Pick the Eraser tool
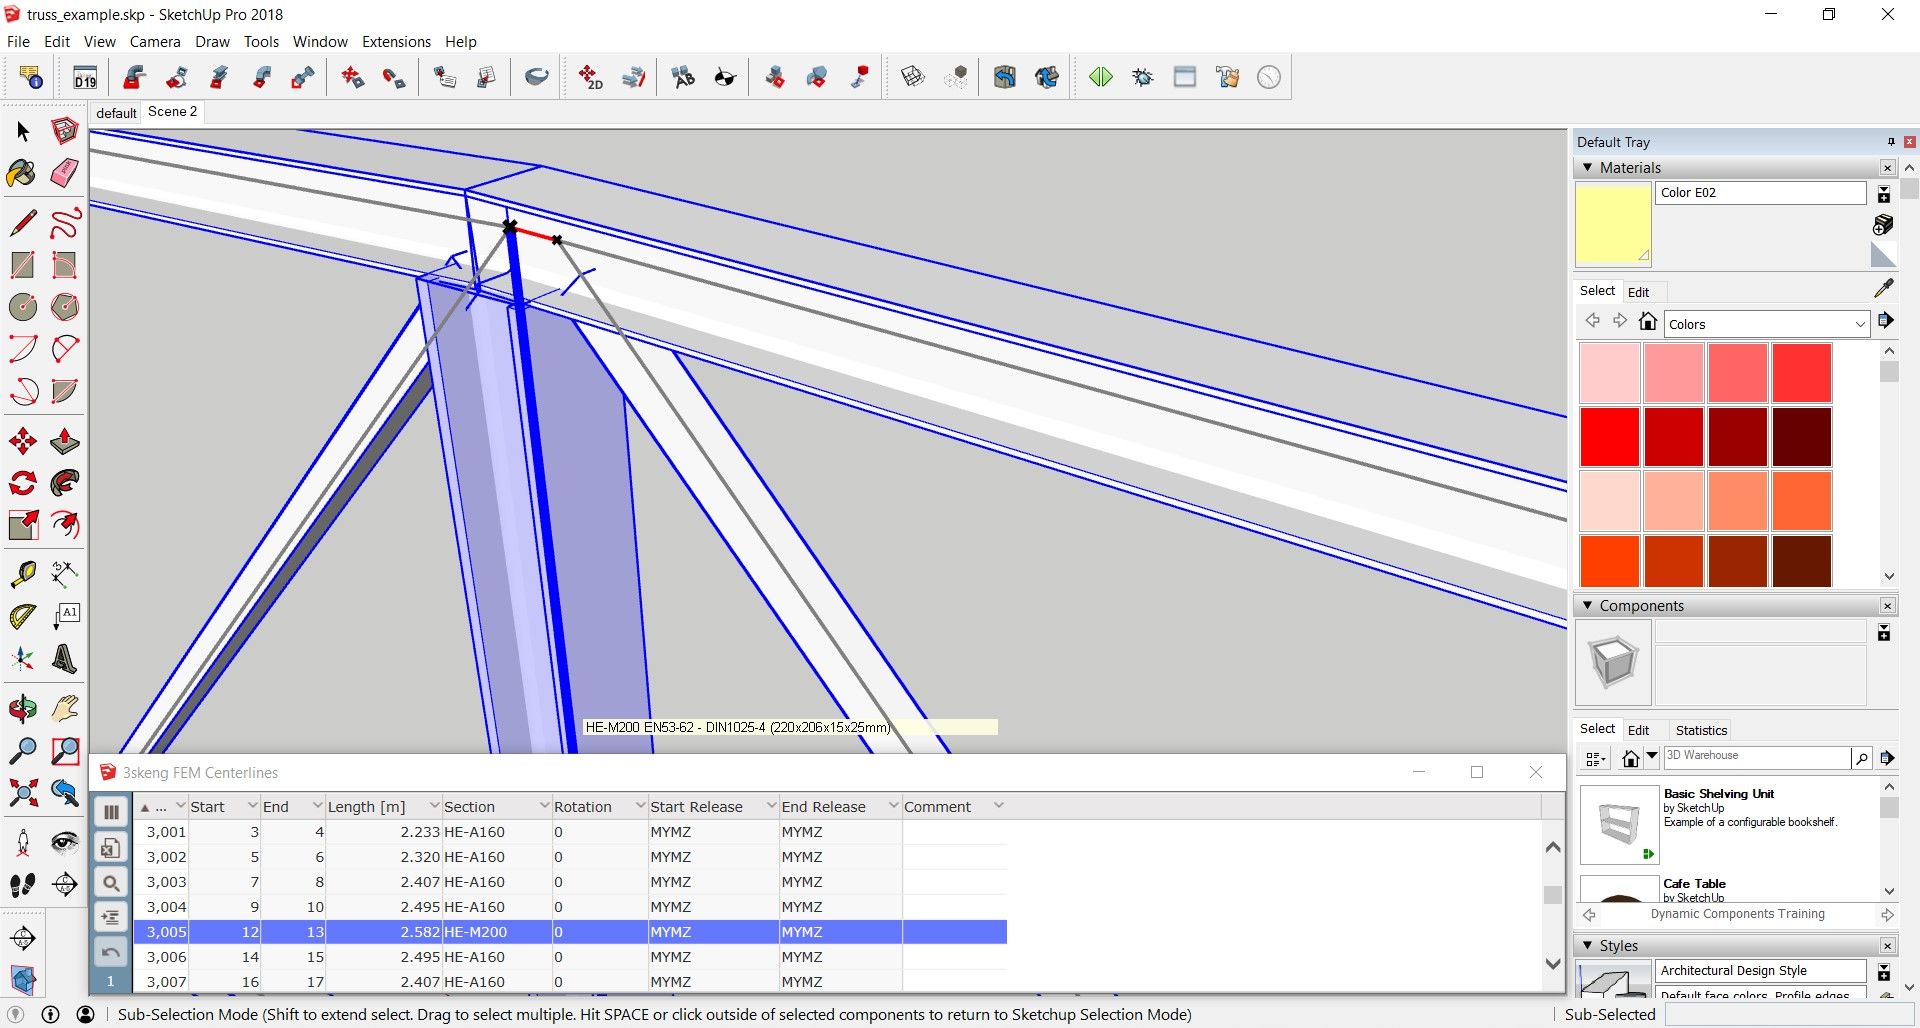Screen dimensions: 1920x1028 coord(65,173)
